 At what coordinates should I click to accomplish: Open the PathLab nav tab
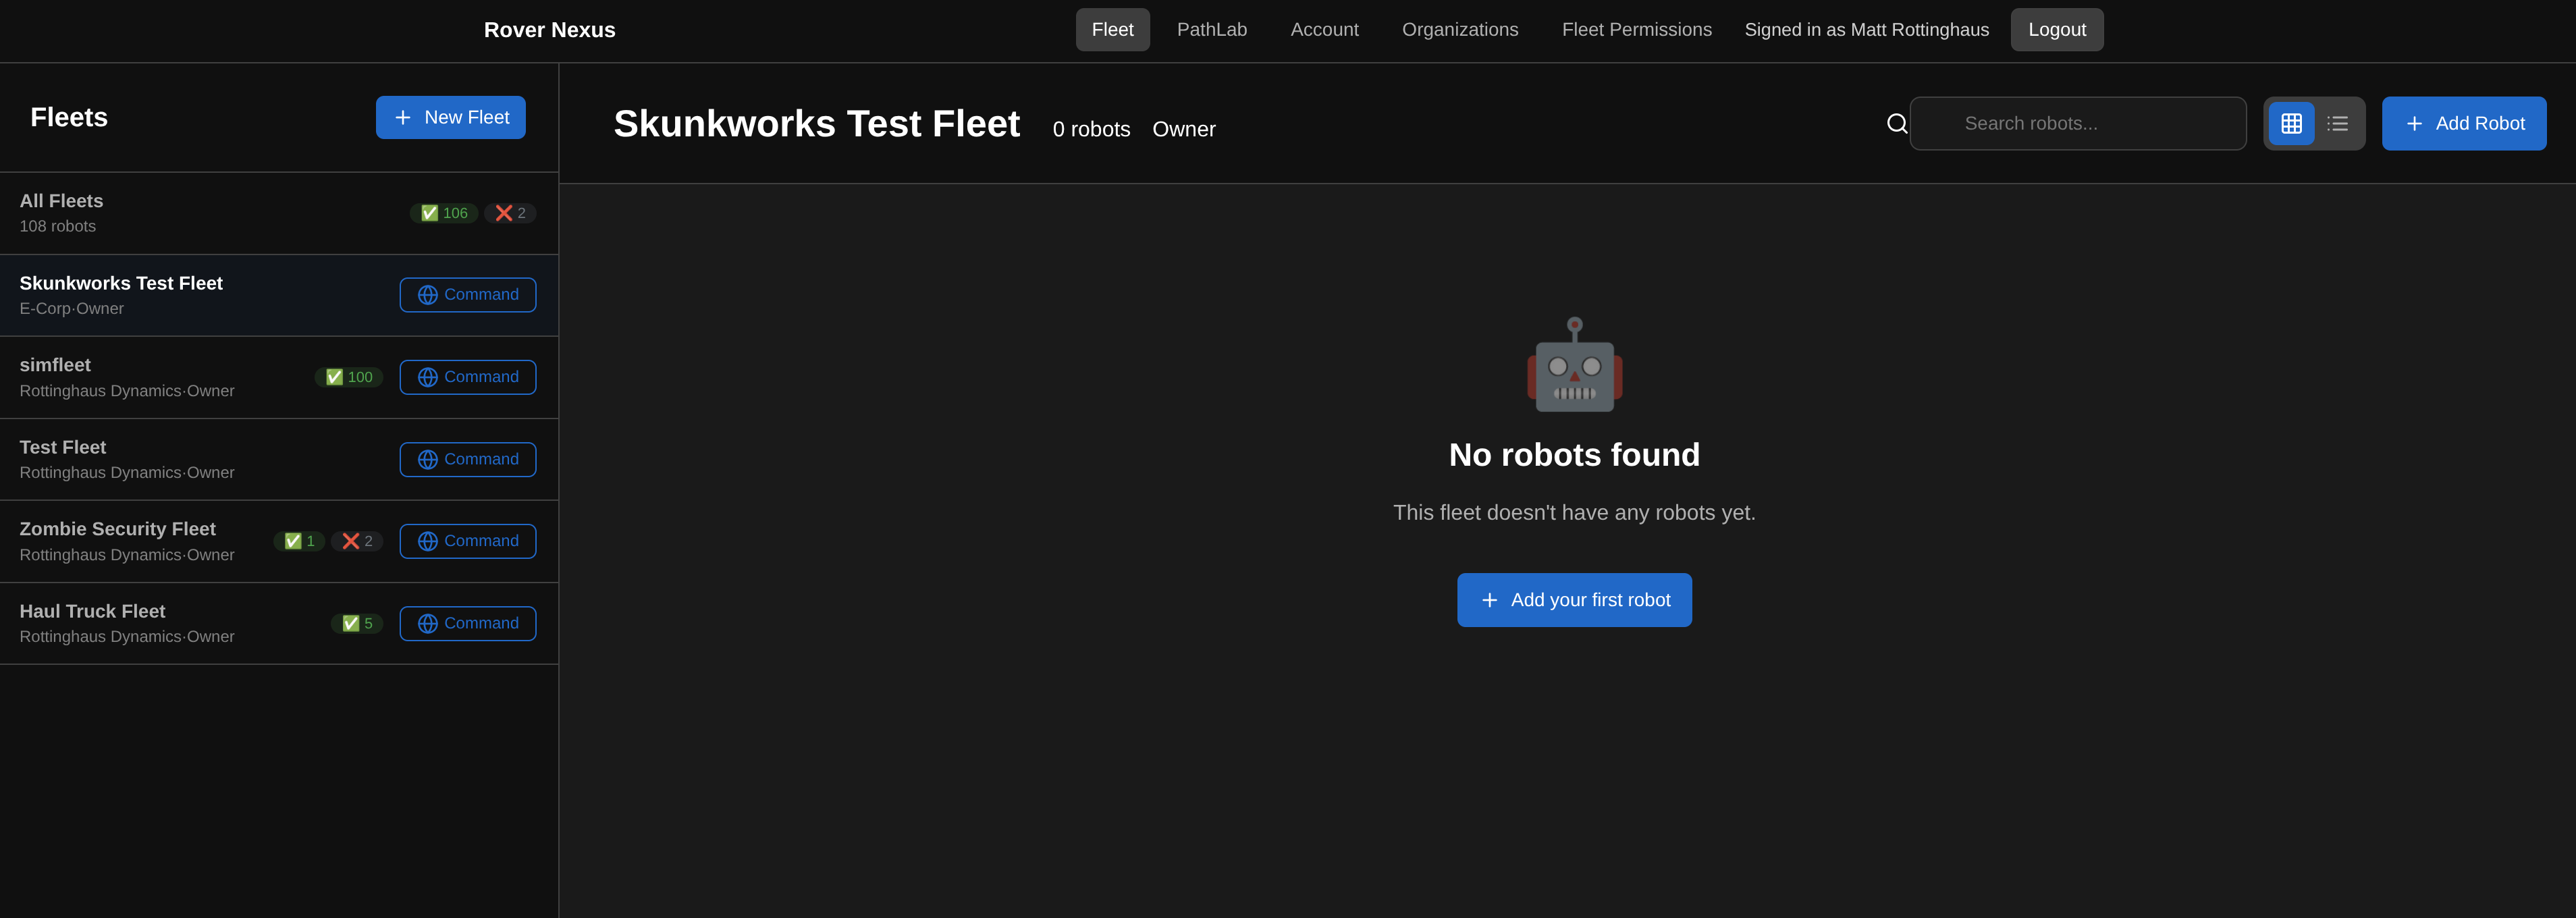[x=1211, y=30]
